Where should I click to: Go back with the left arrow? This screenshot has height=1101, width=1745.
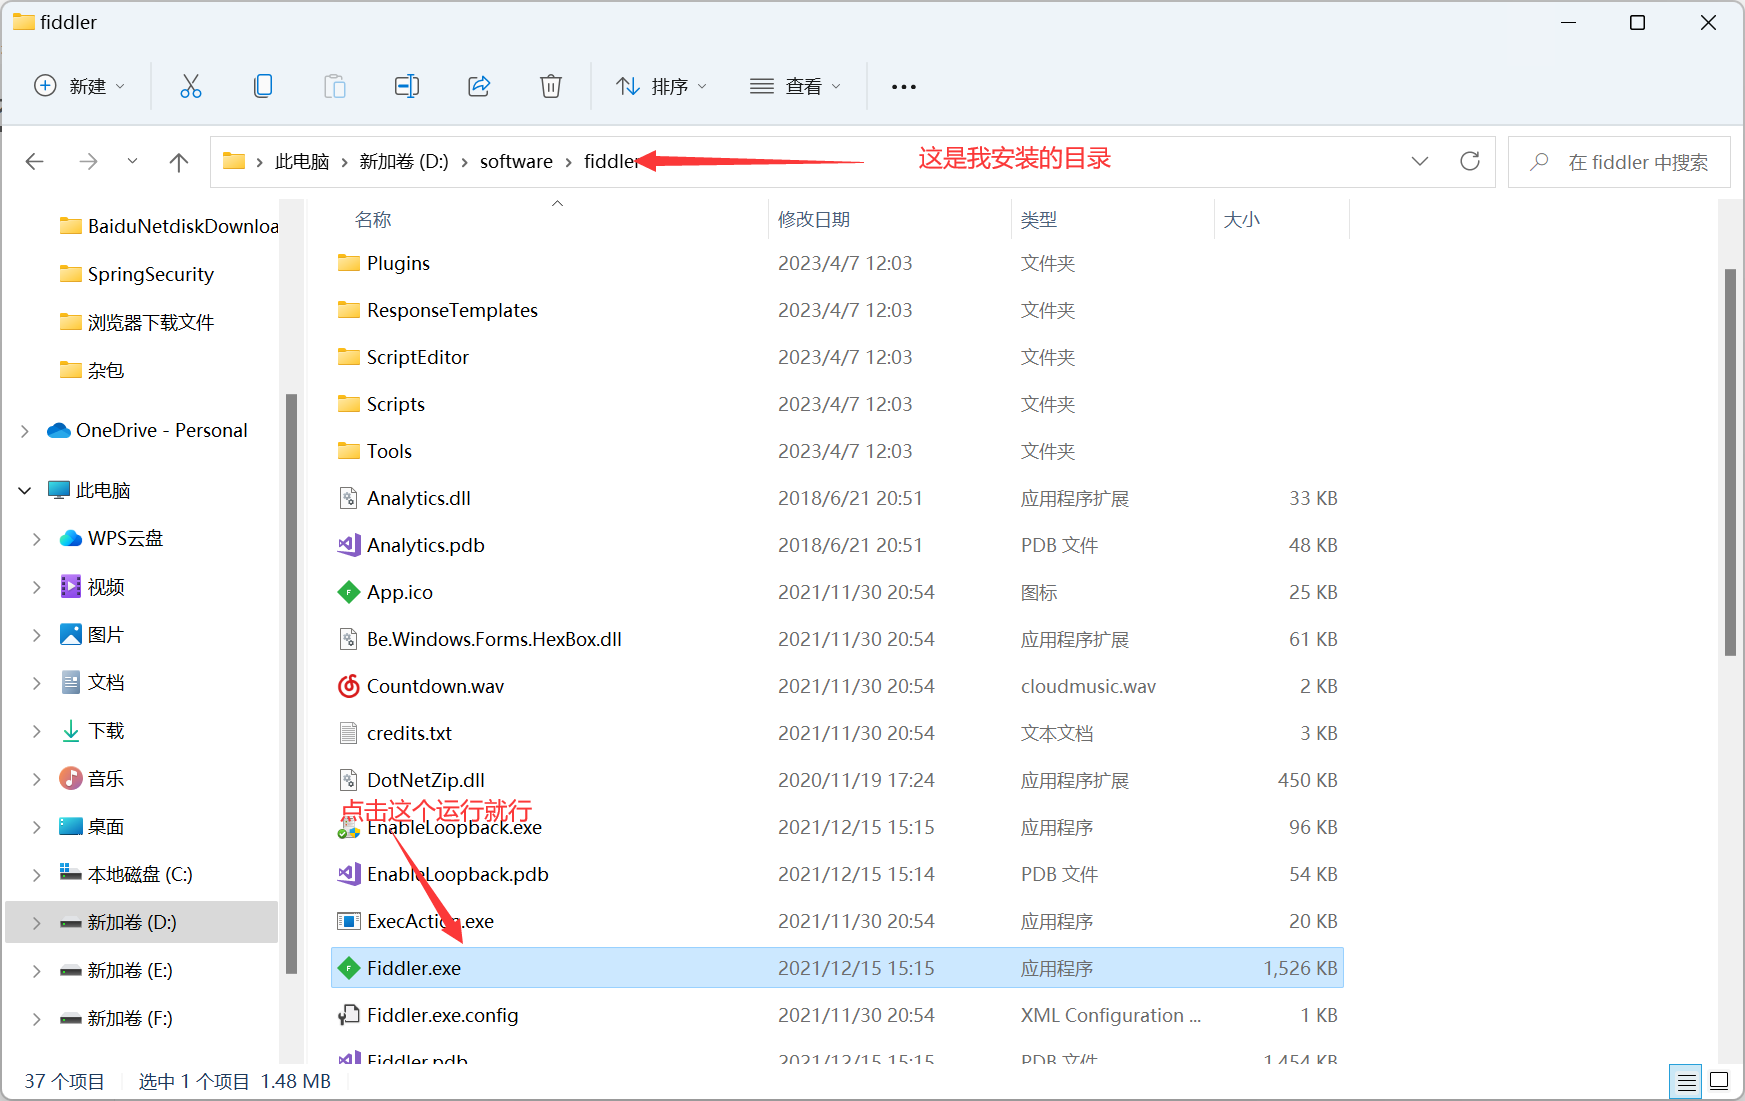coord(35,162)
